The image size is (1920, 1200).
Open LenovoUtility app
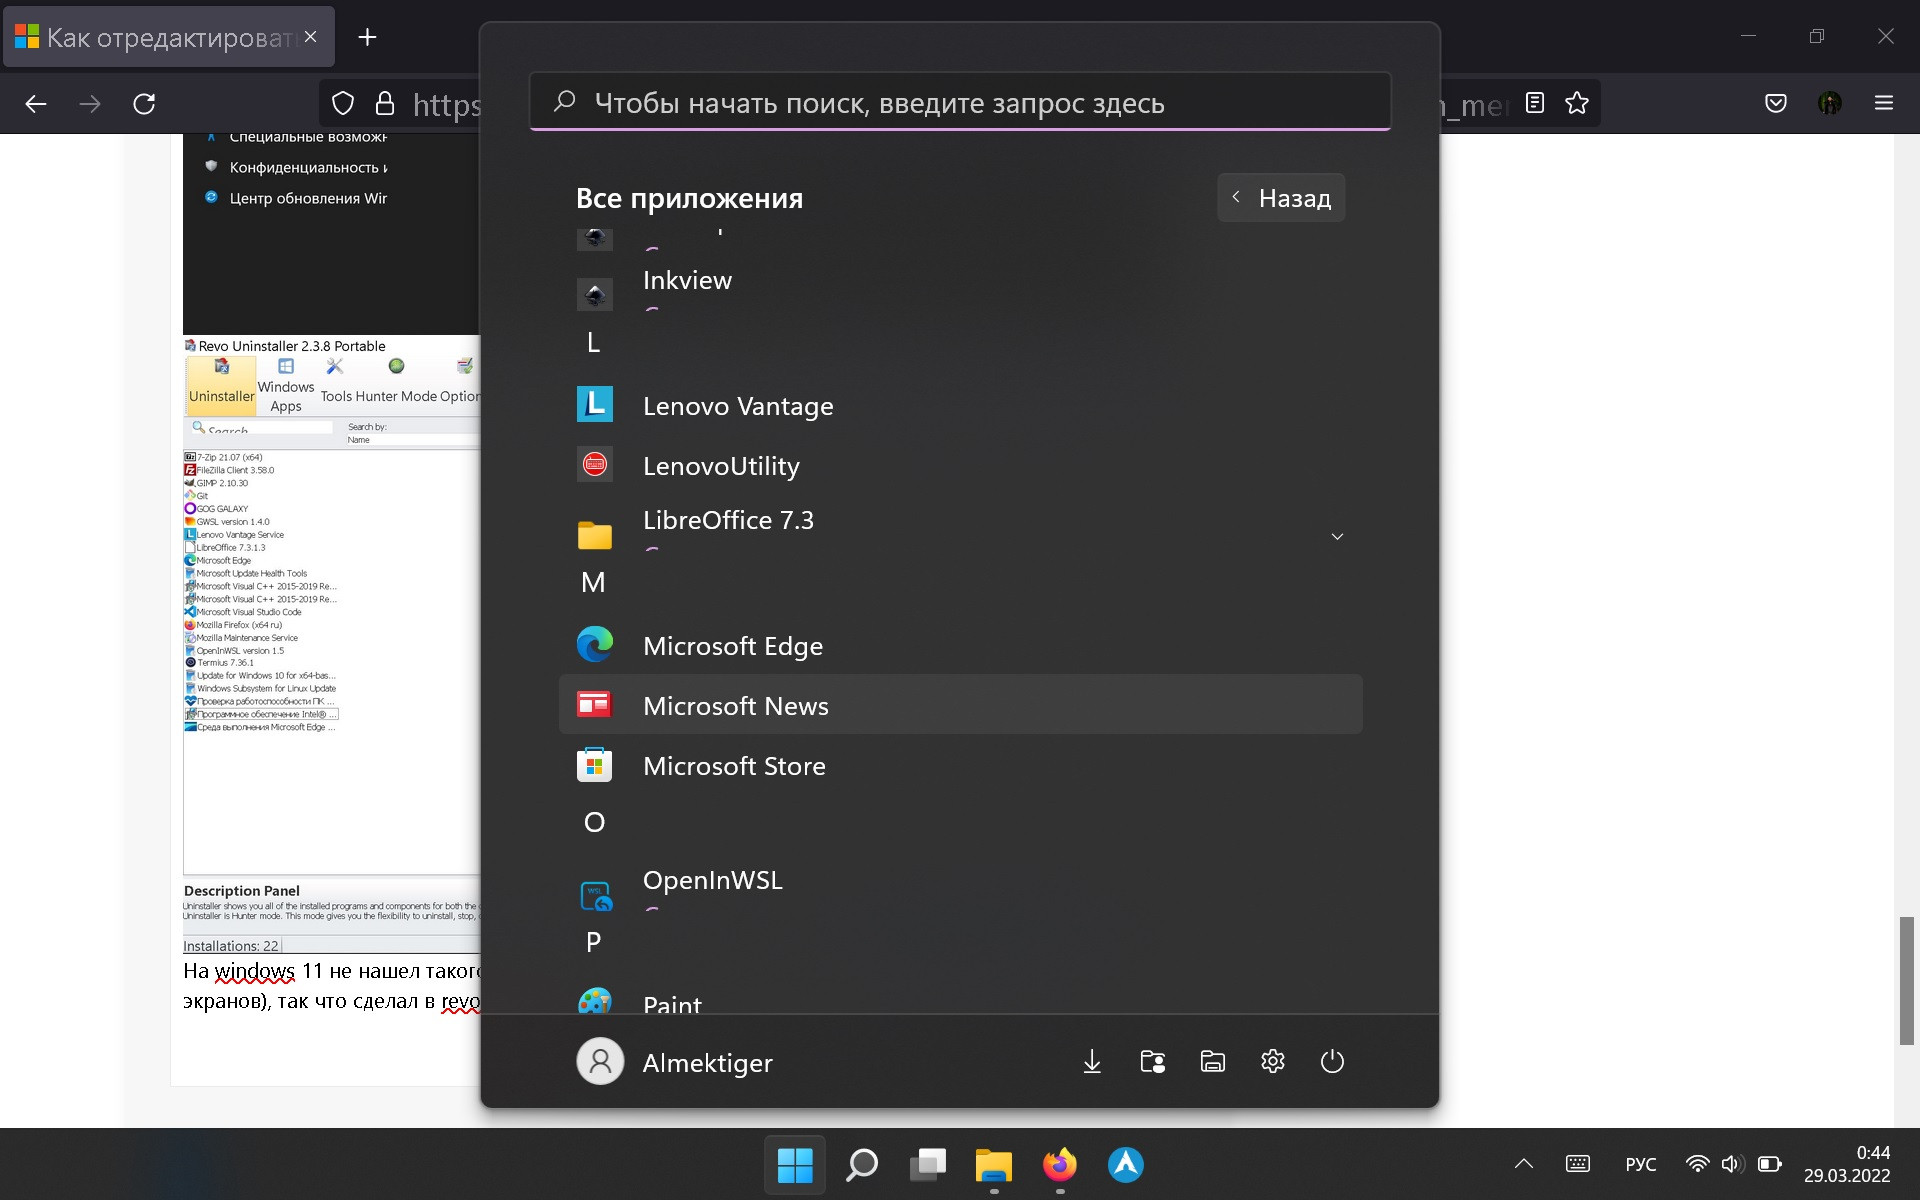coord(960,465)
